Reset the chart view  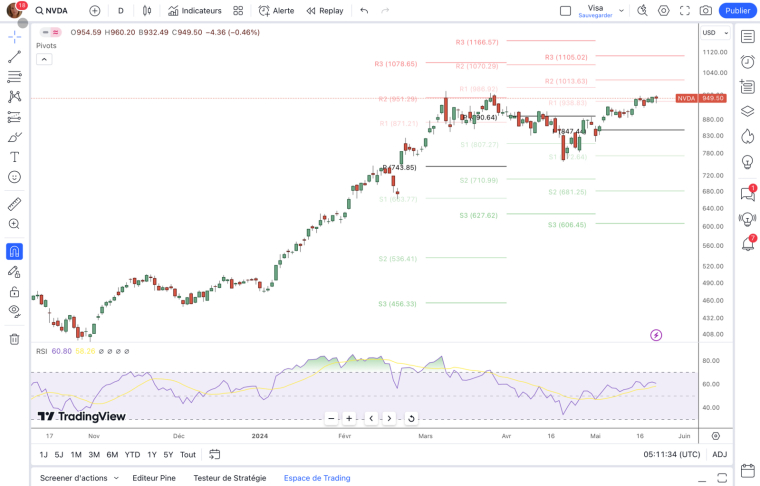[411, 419]
